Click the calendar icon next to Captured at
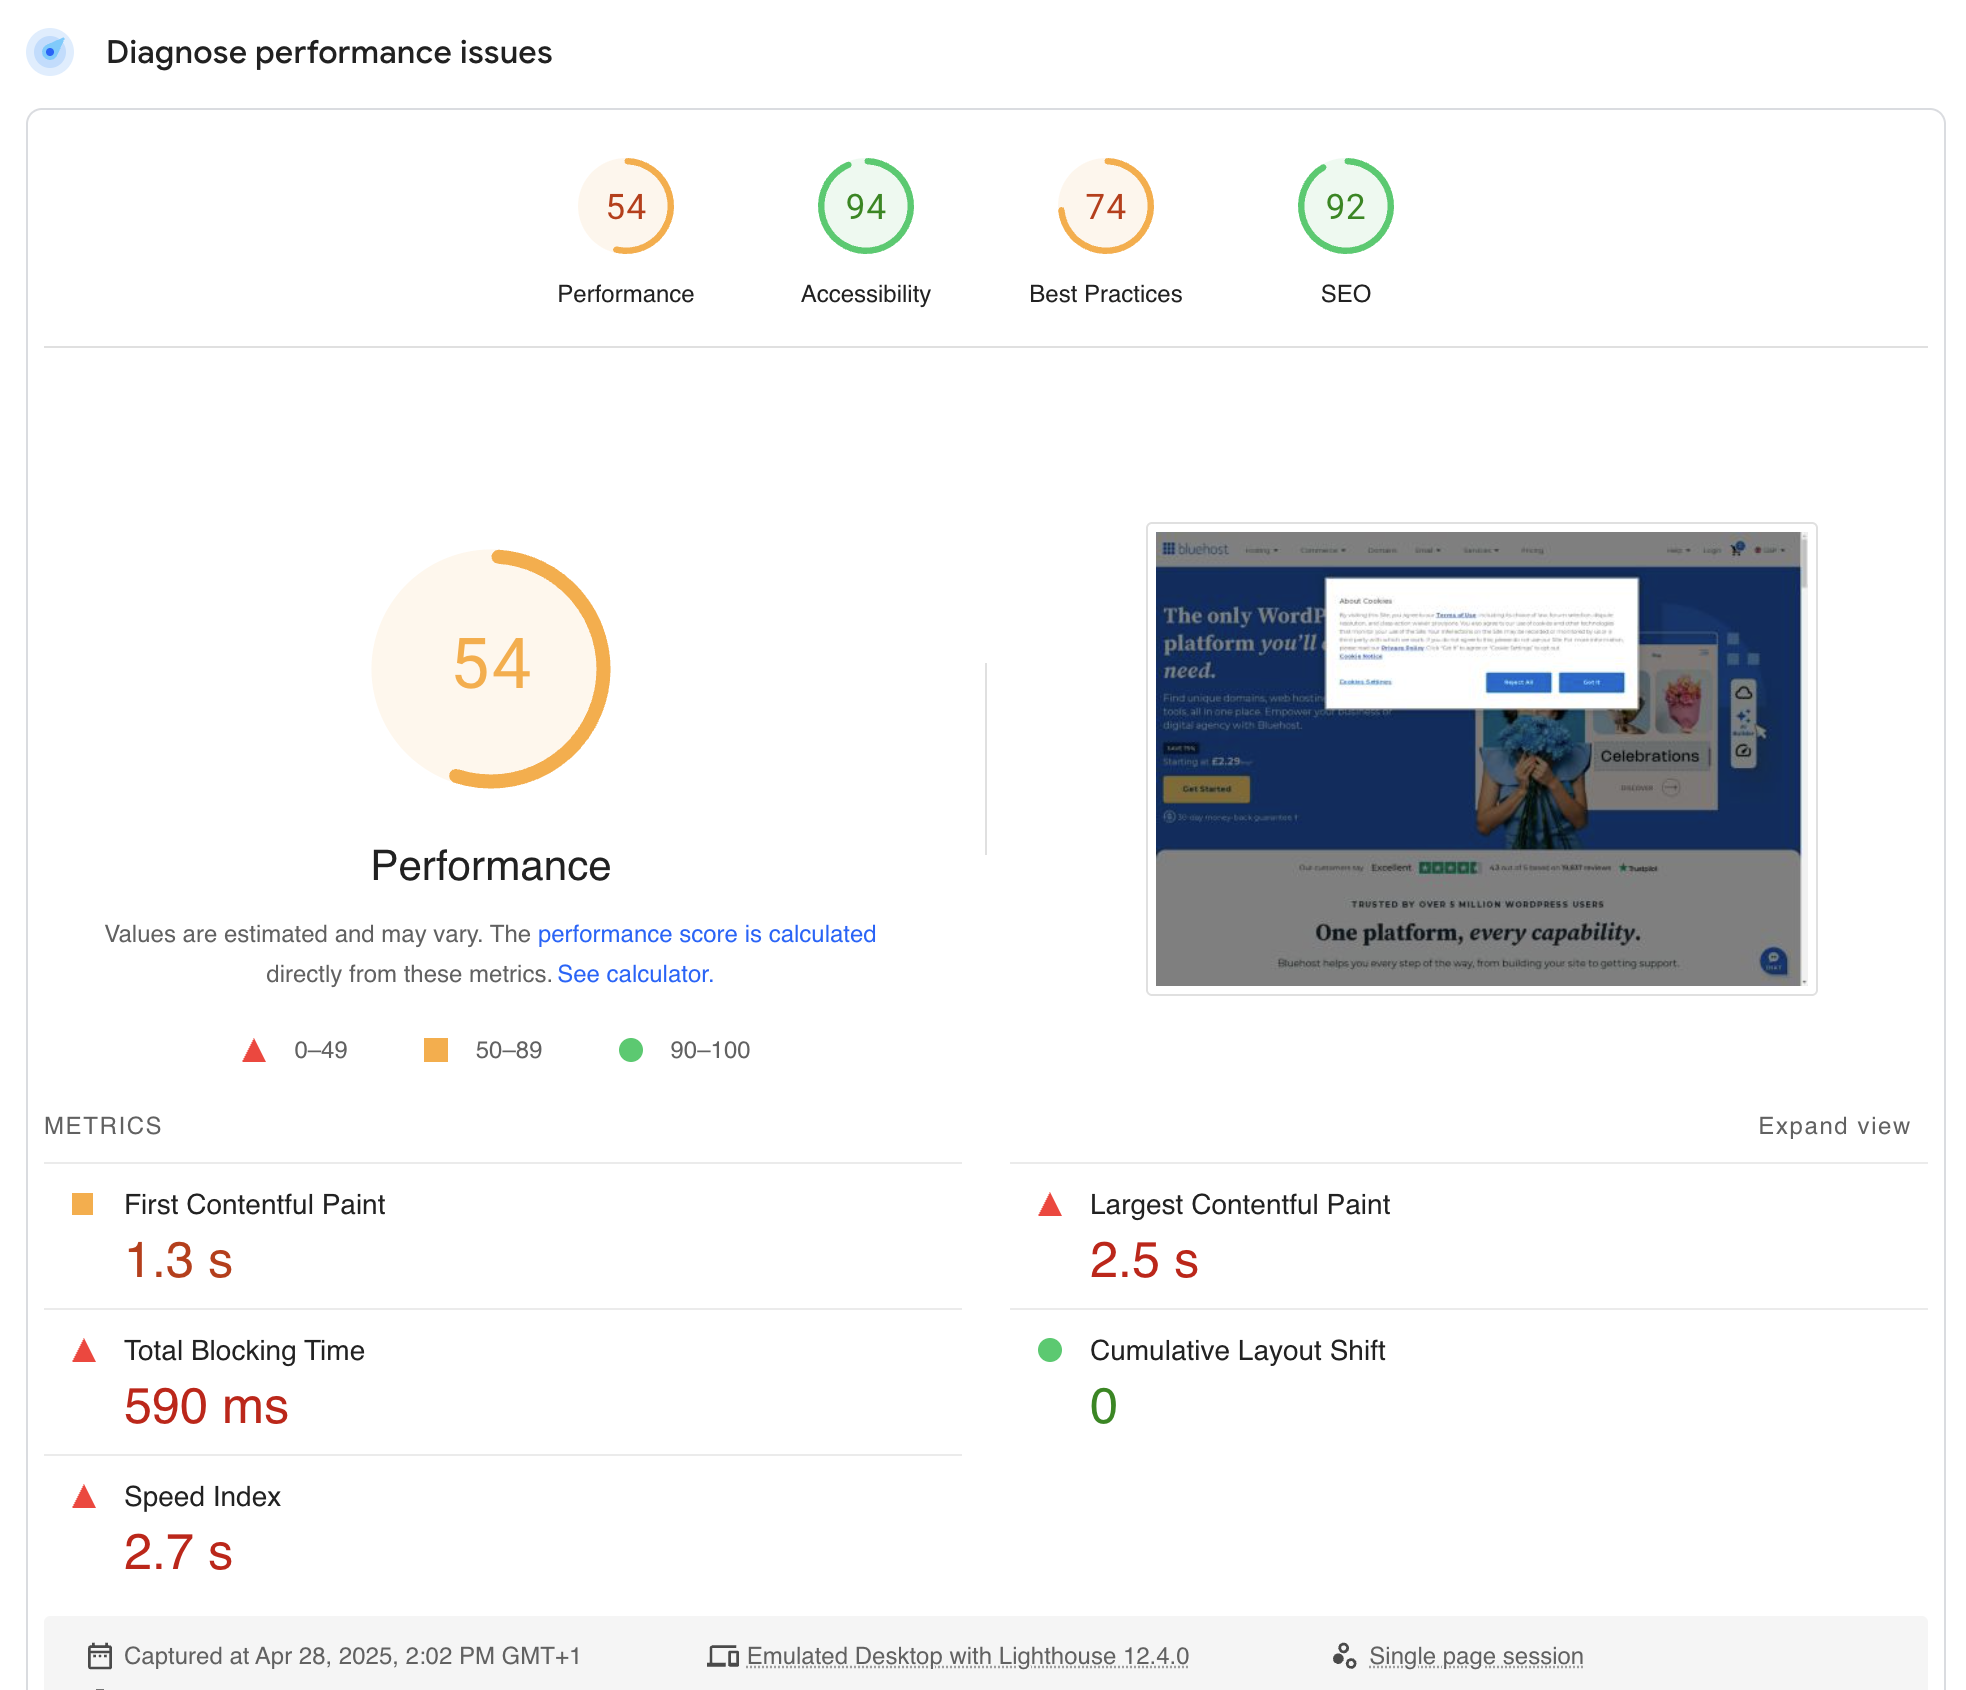Image resolution: width=1966 pixels, height=1690 pixels. (100, 1656)
